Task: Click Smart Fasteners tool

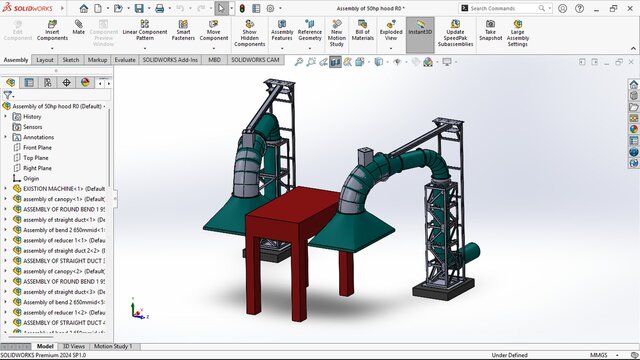Action: (x=183, y=30)
